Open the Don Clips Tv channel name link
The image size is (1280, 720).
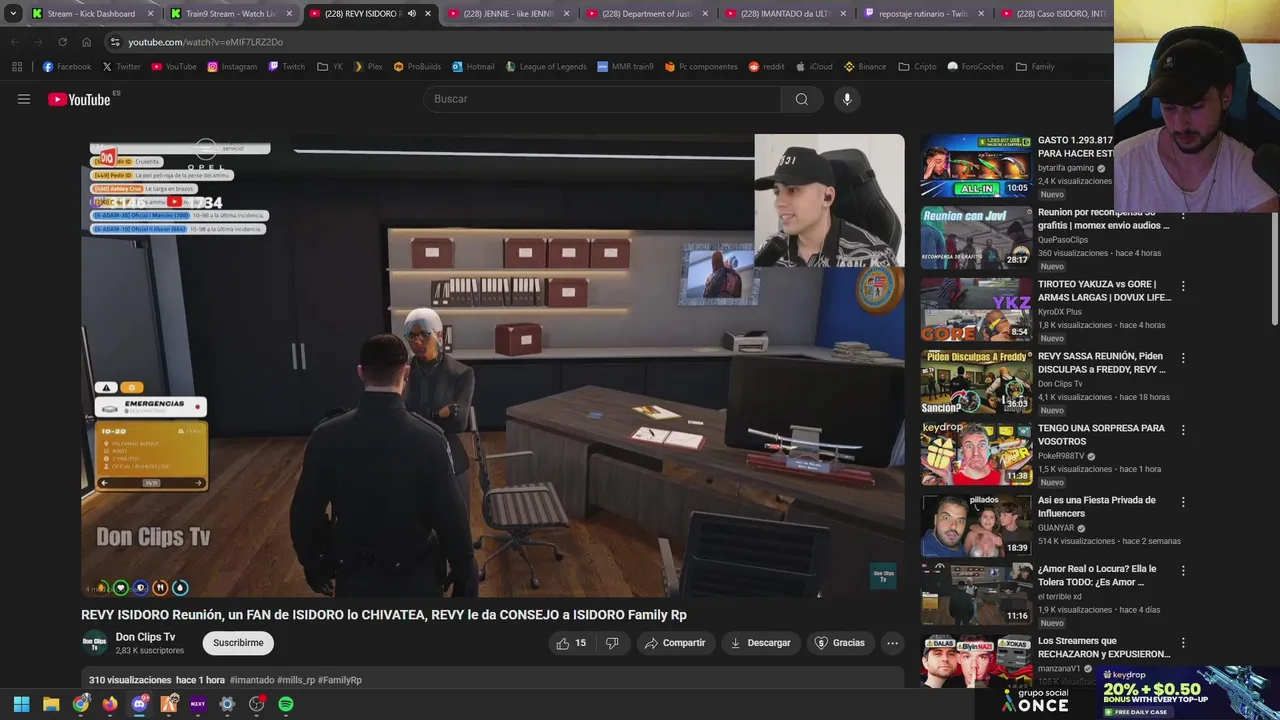tap(145, 637)
